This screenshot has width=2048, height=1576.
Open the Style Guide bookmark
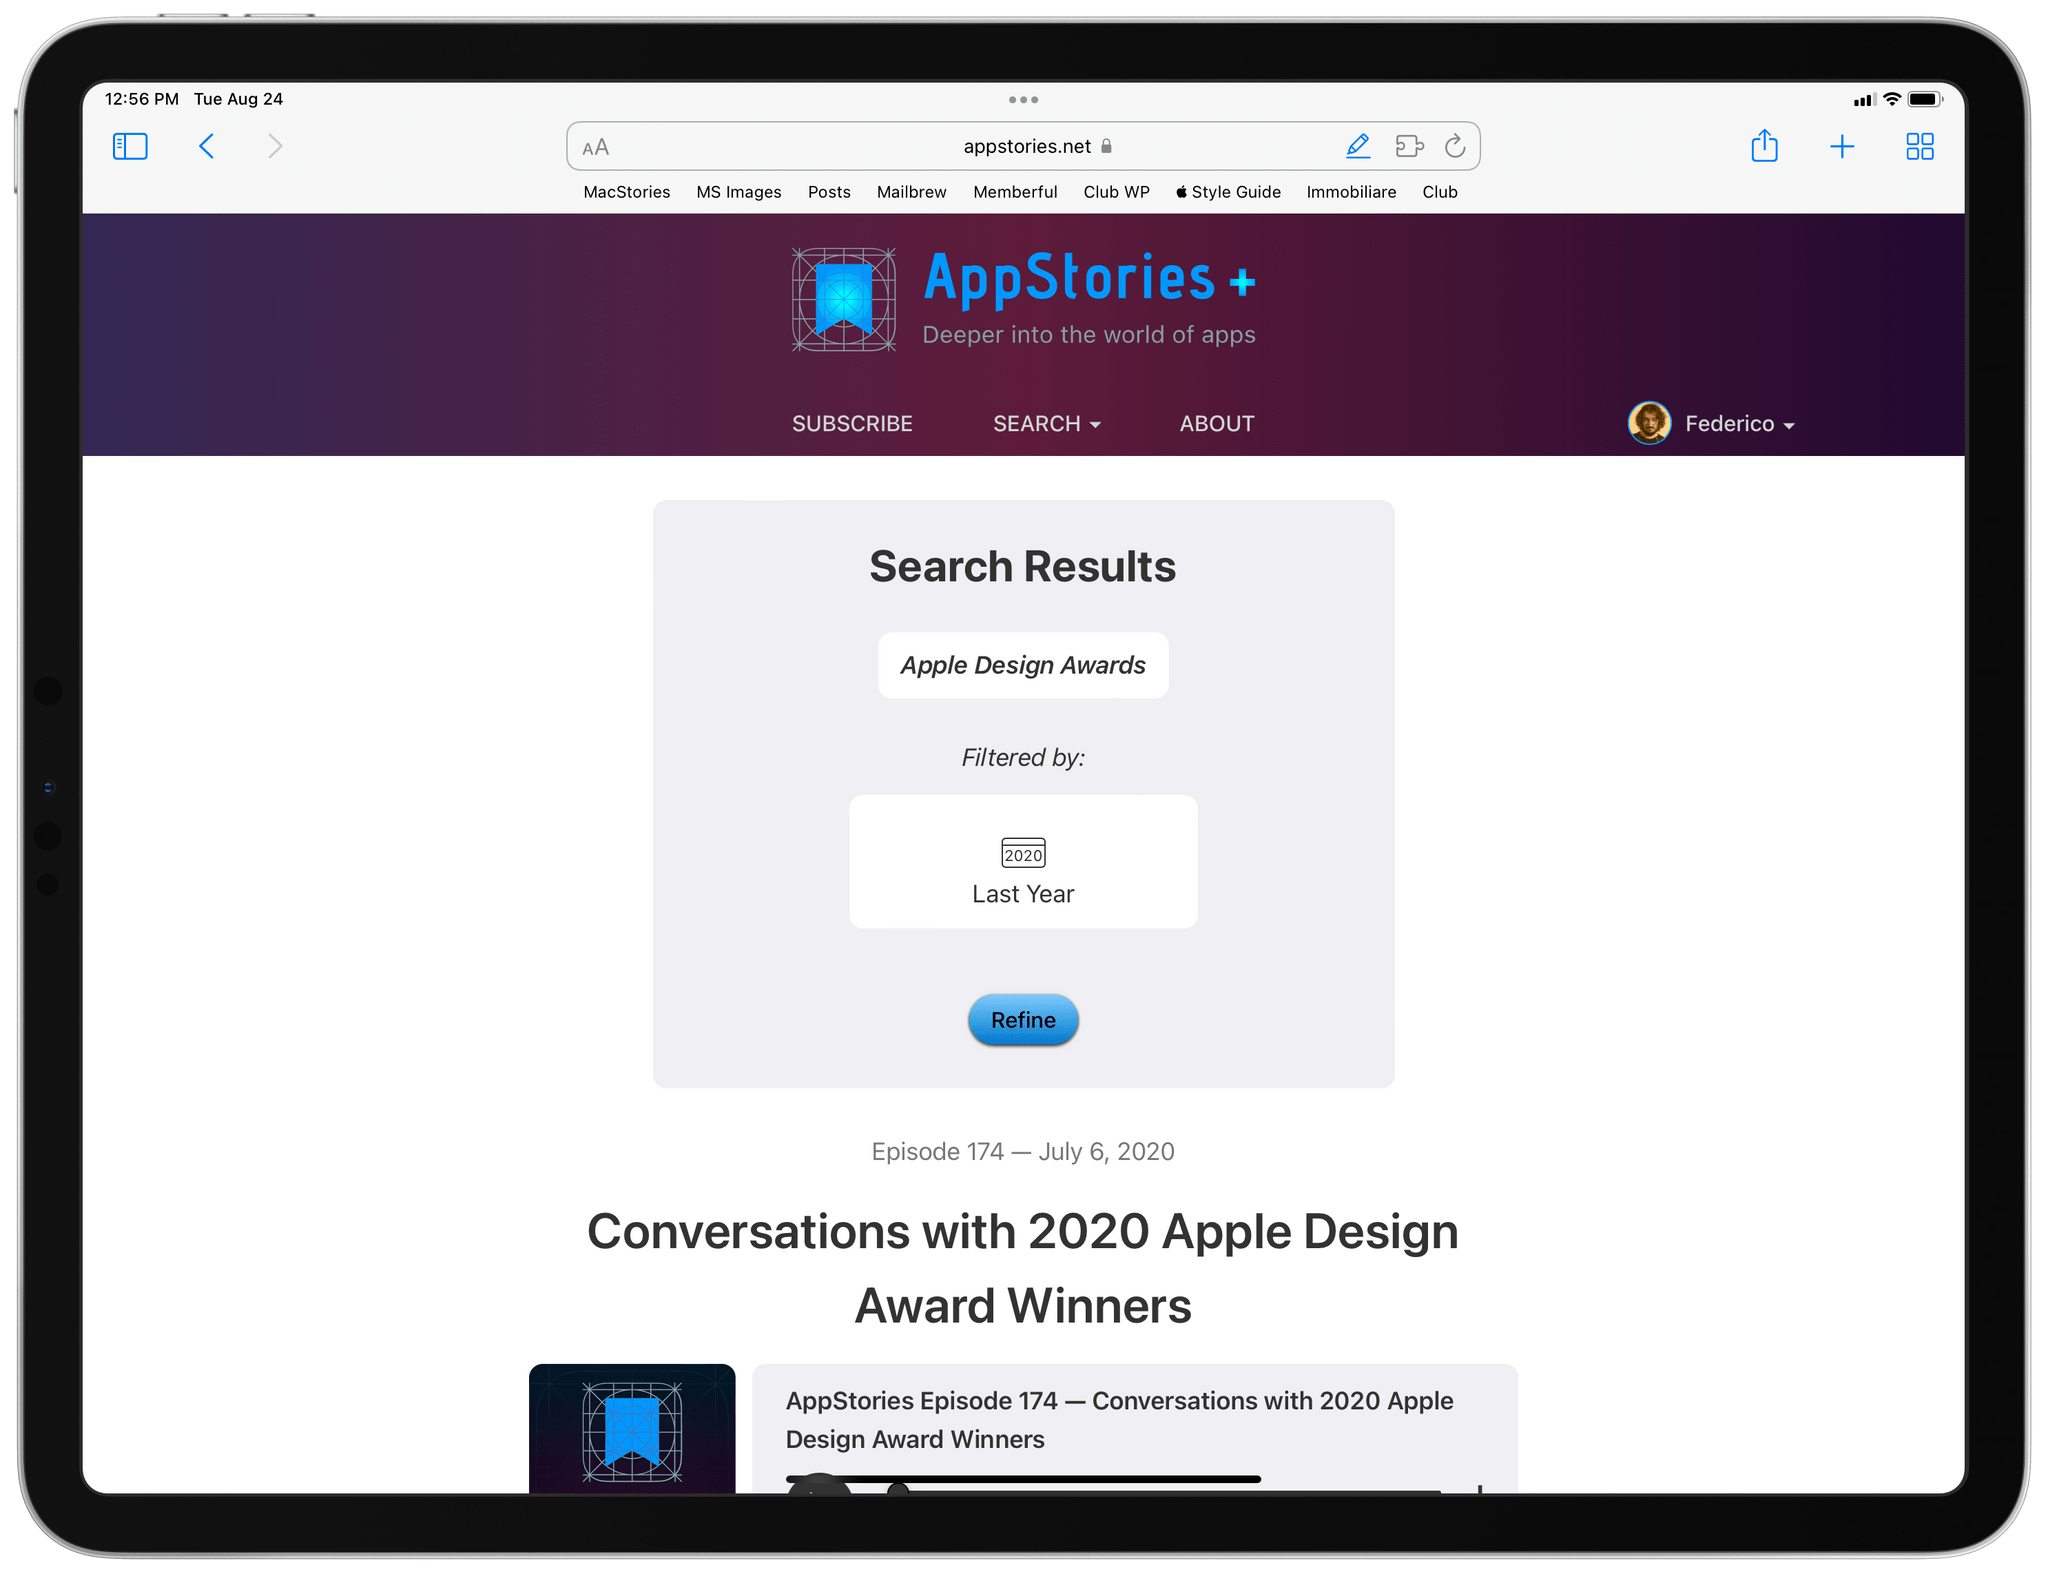coord(1228,192)
